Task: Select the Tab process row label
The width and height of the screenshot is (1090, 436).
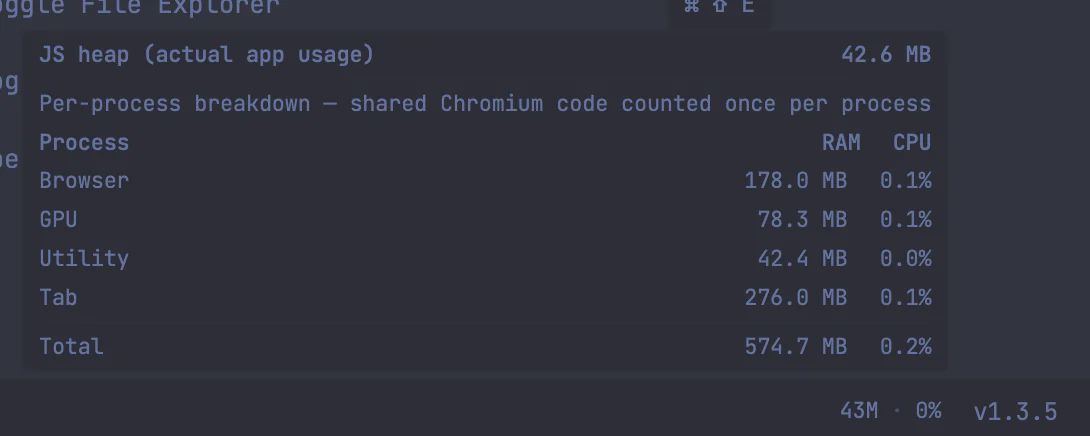Action: click(x=58, y=297)
